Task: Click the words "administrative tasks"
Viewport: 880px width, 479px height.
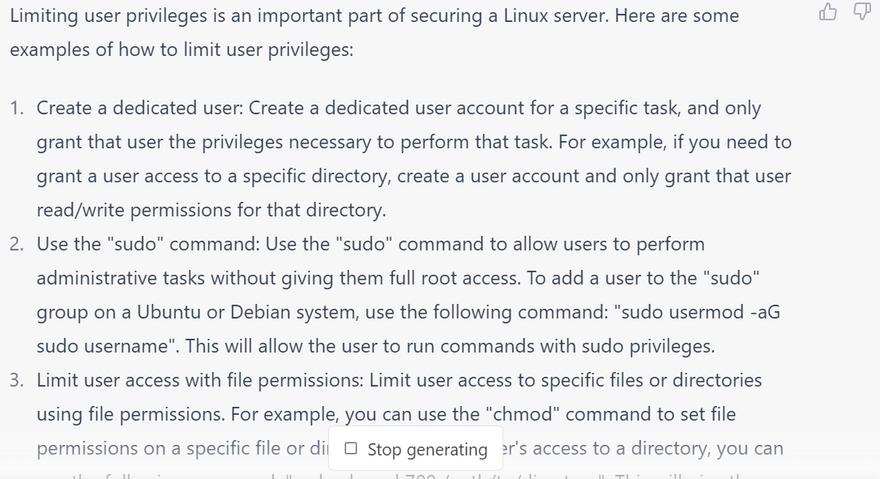Action: 119,278
